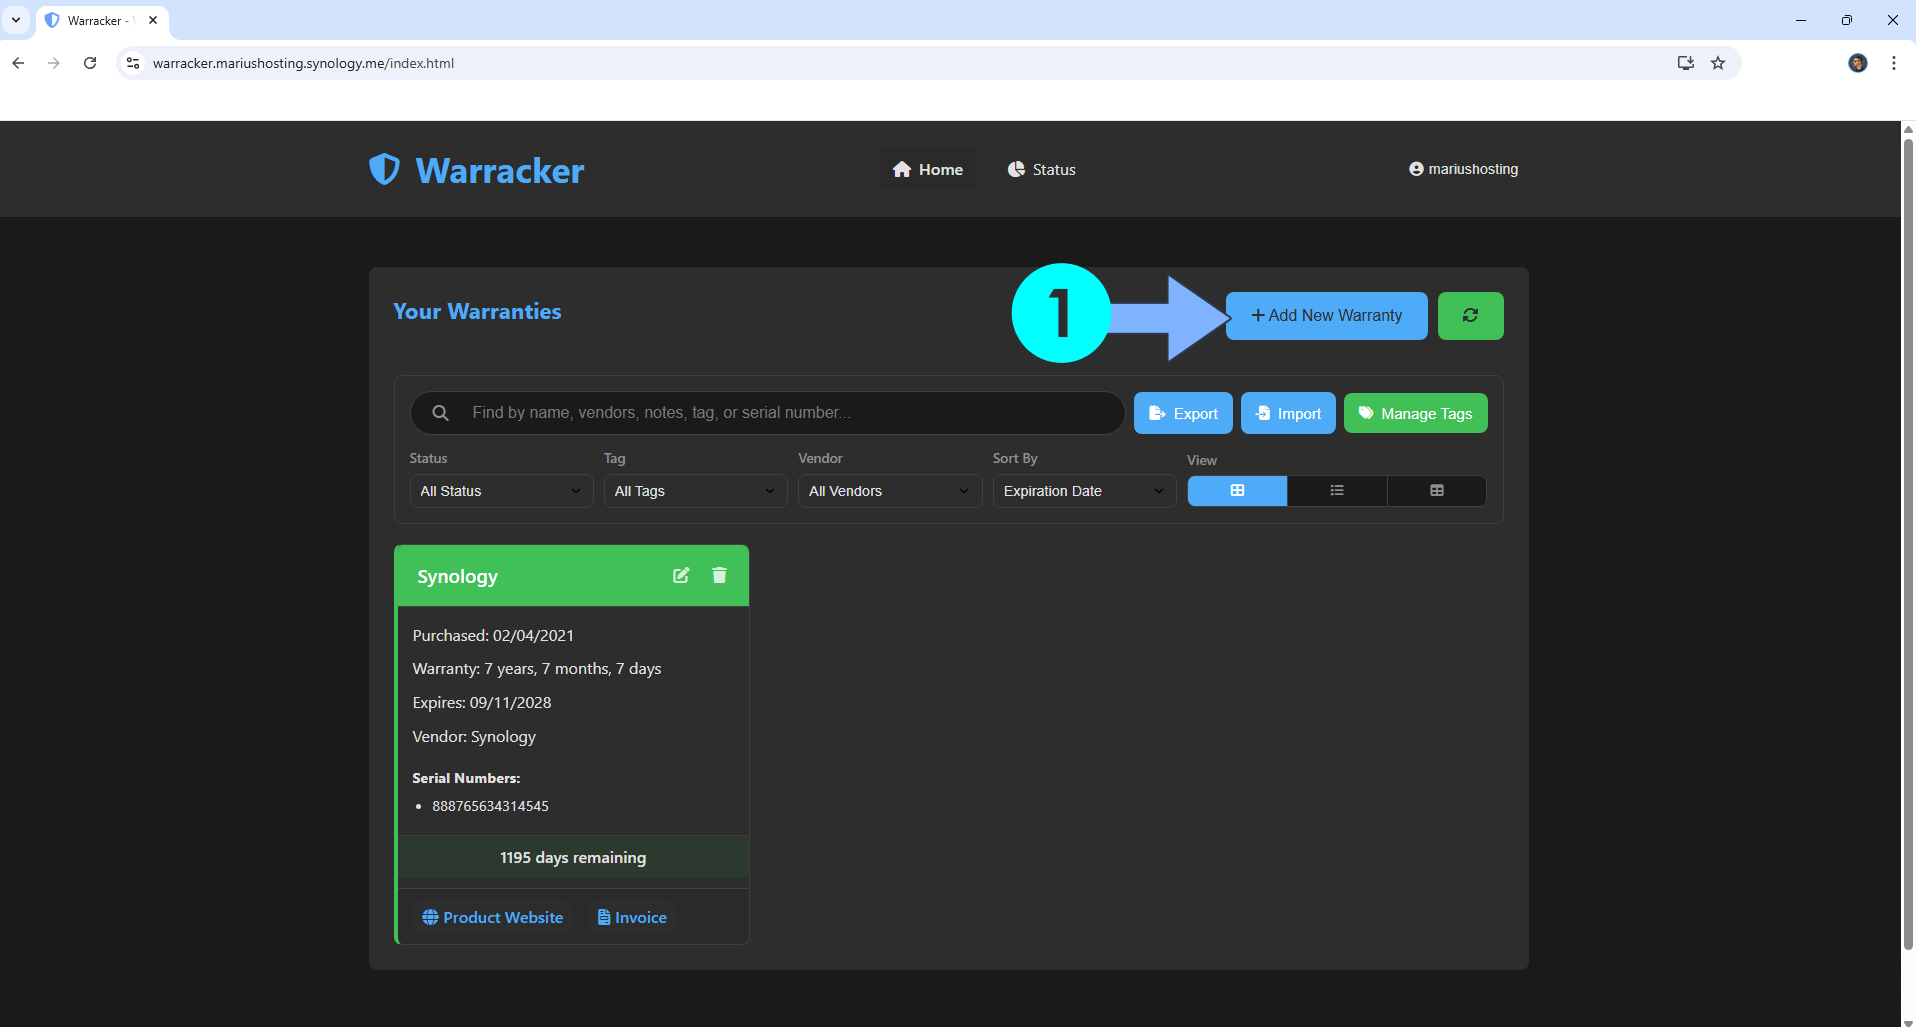Open Manage Tags

1415,413
